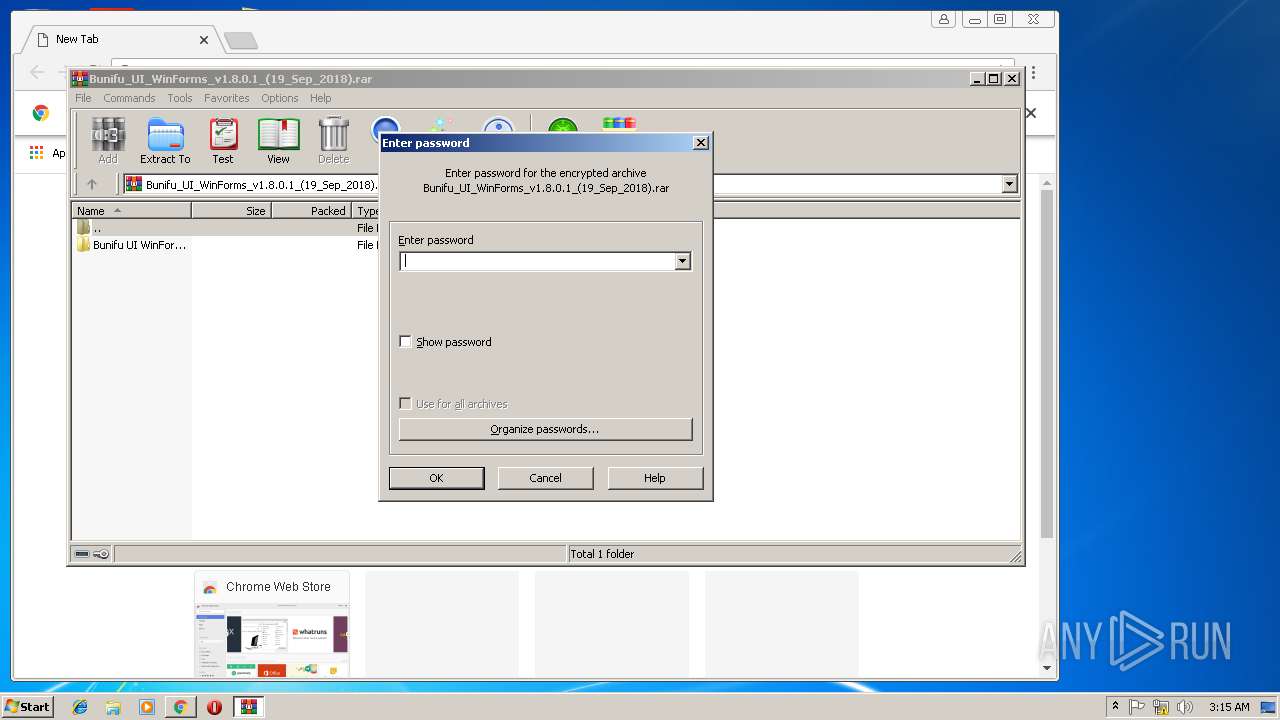The width and height of the screenshot is (1280, 720).
Task: Focus the Enter password input field
Action: click(537, 261)
